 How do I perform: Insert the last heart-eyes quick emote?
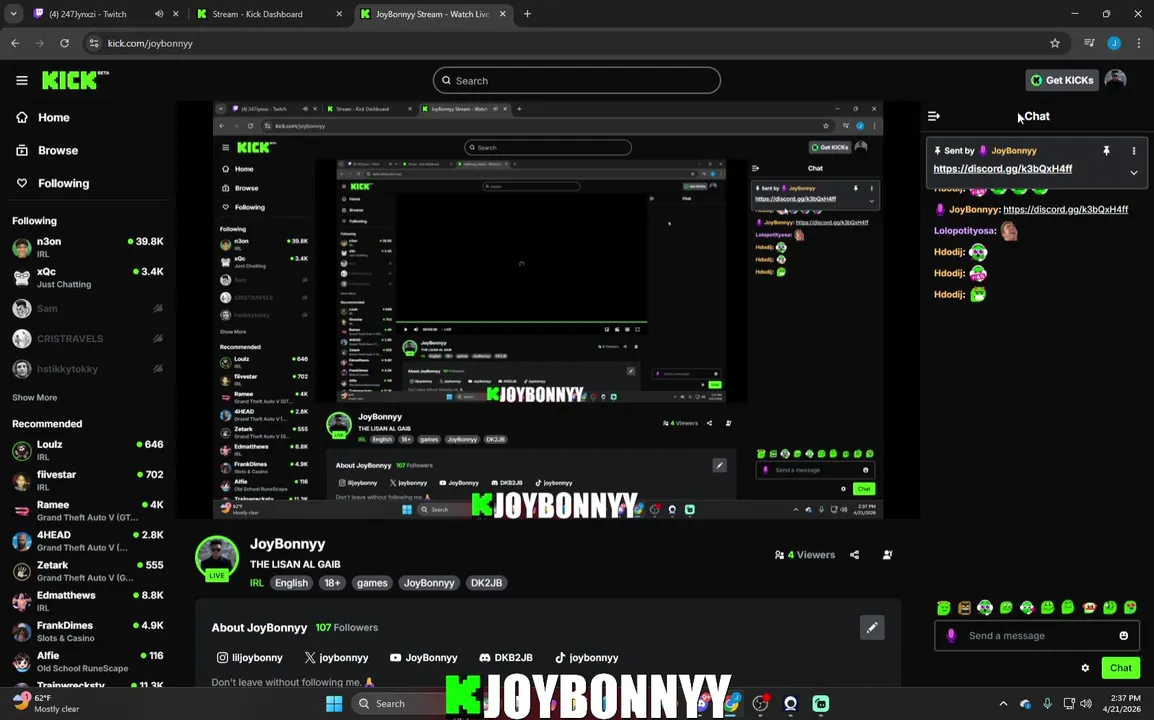(x=1130, y=607)
